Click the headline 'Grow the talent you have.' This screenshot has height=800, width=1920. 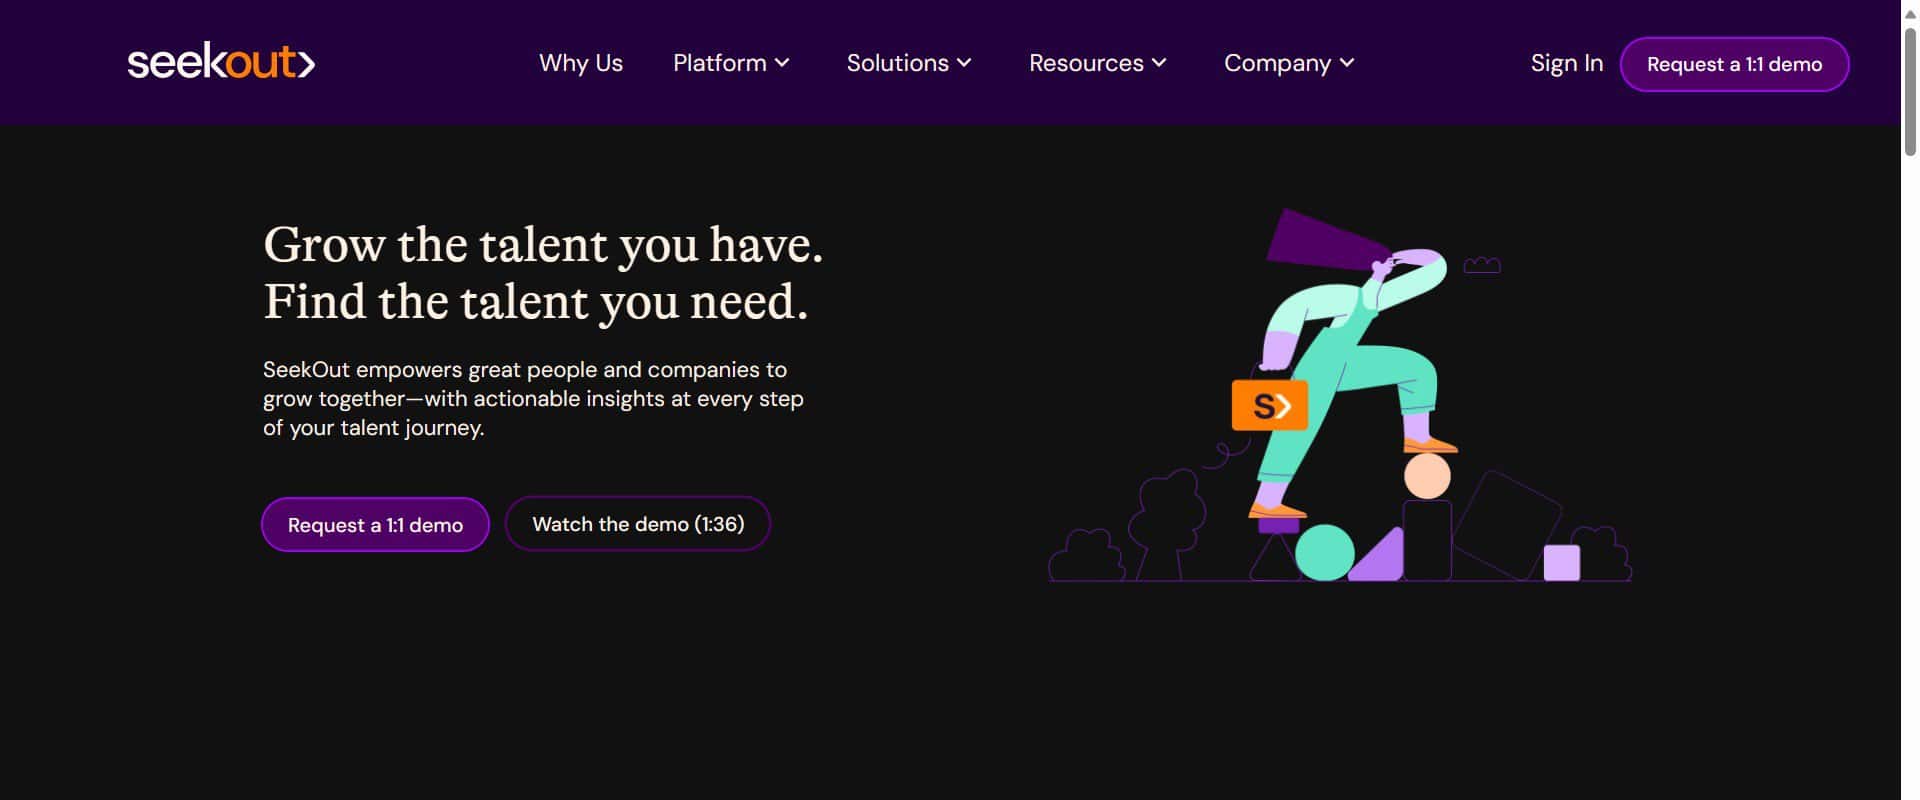point(543,244)
